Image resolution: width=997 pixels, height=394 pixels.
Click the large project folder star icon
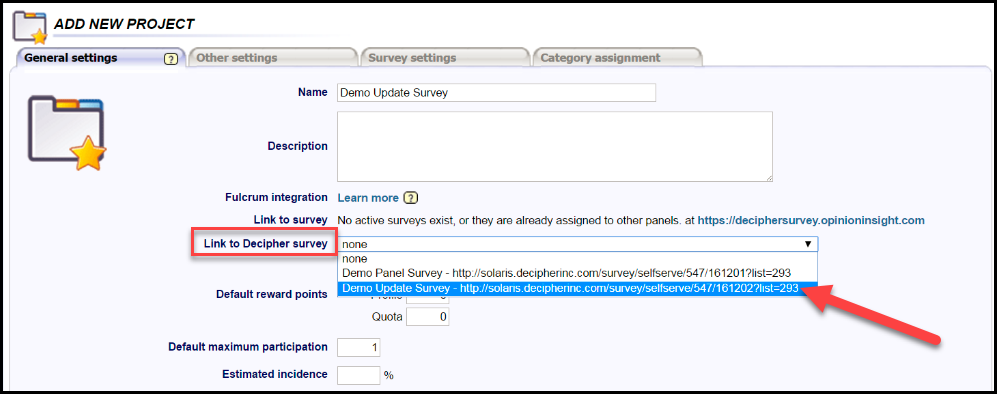pyautogui.click(x=67, y=133)
